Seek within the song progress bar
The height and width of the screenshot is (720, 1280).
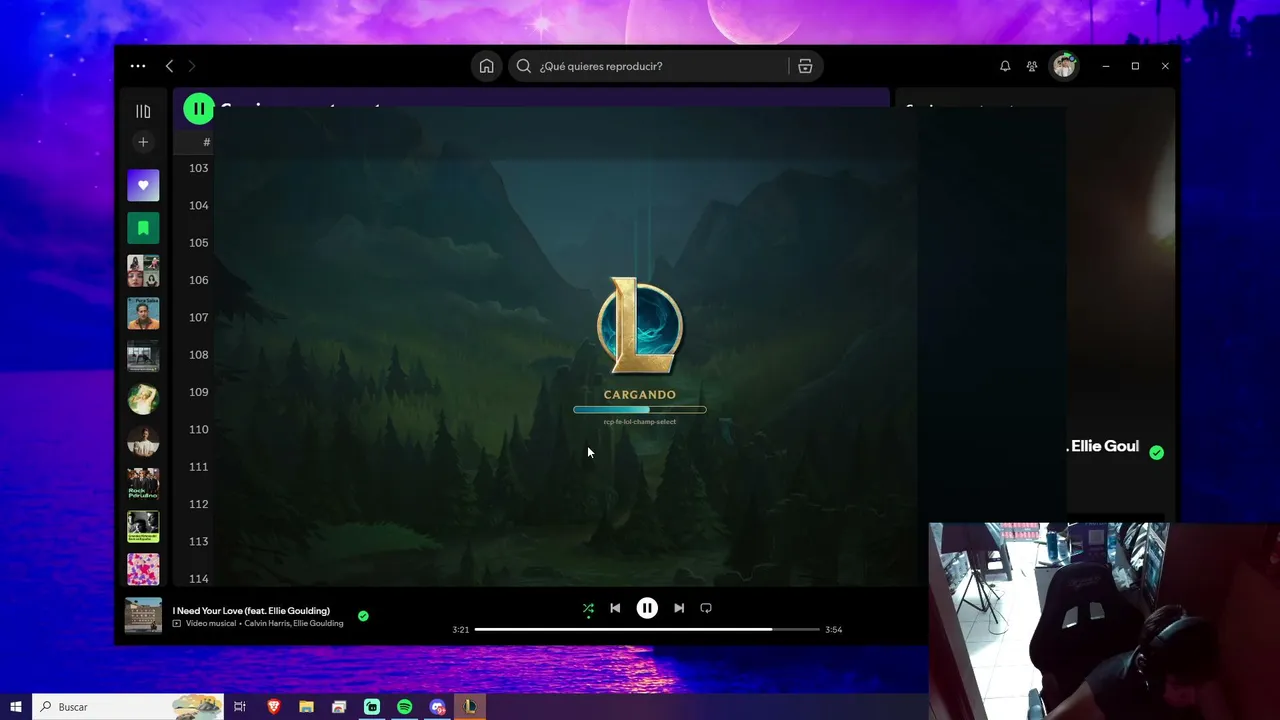pos(647,630)
